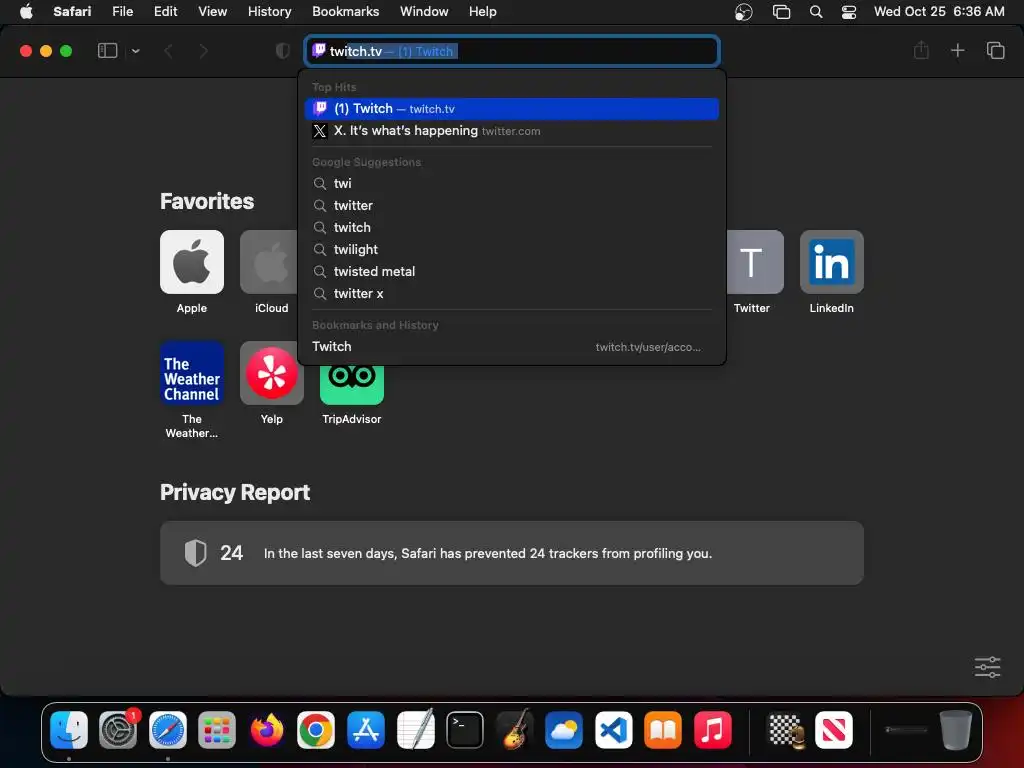Open the LinkedIn favorite
The image size is (1024, 768).
(x=831, y=262)
